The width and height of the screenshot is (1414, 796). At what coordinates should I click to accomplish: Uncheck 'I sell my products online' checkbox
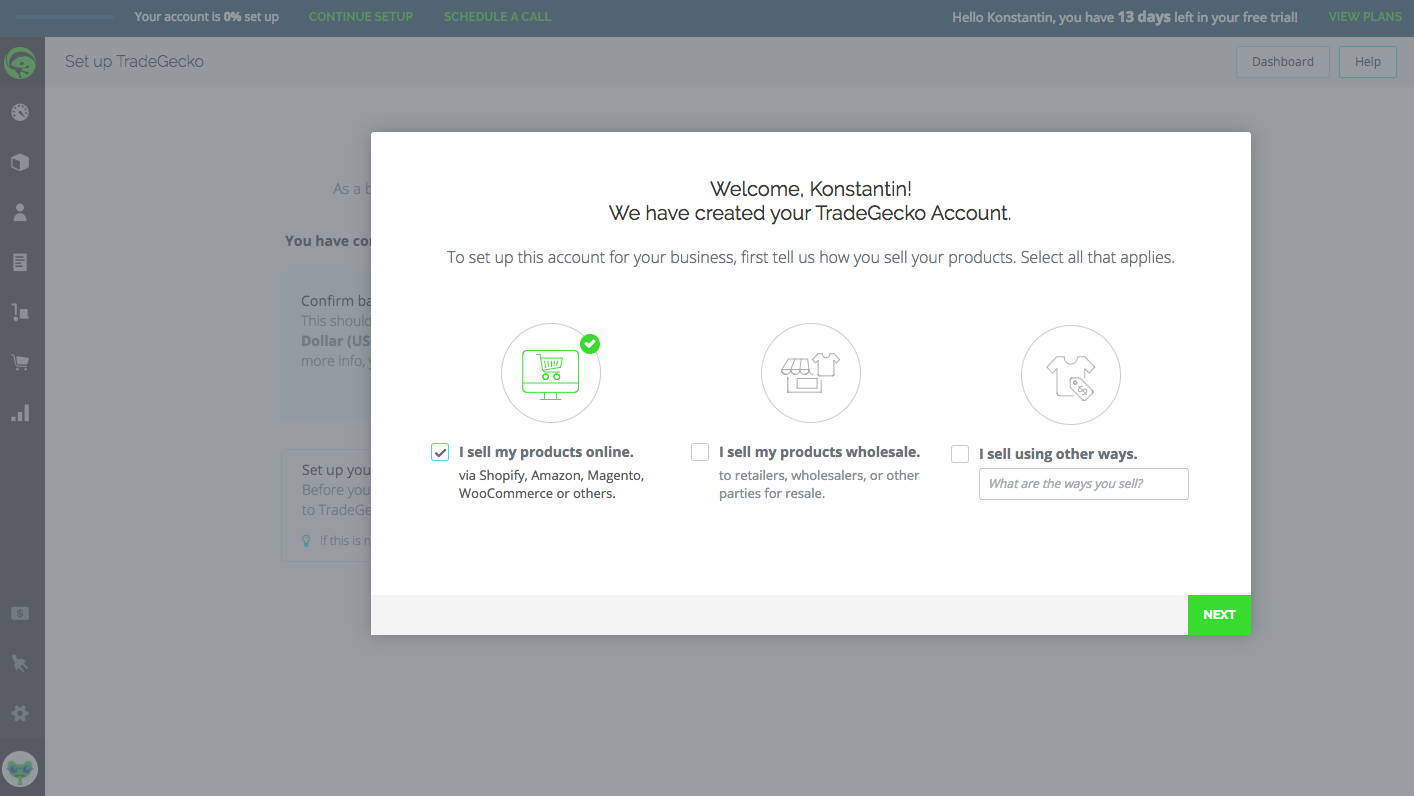click(440, 452)
